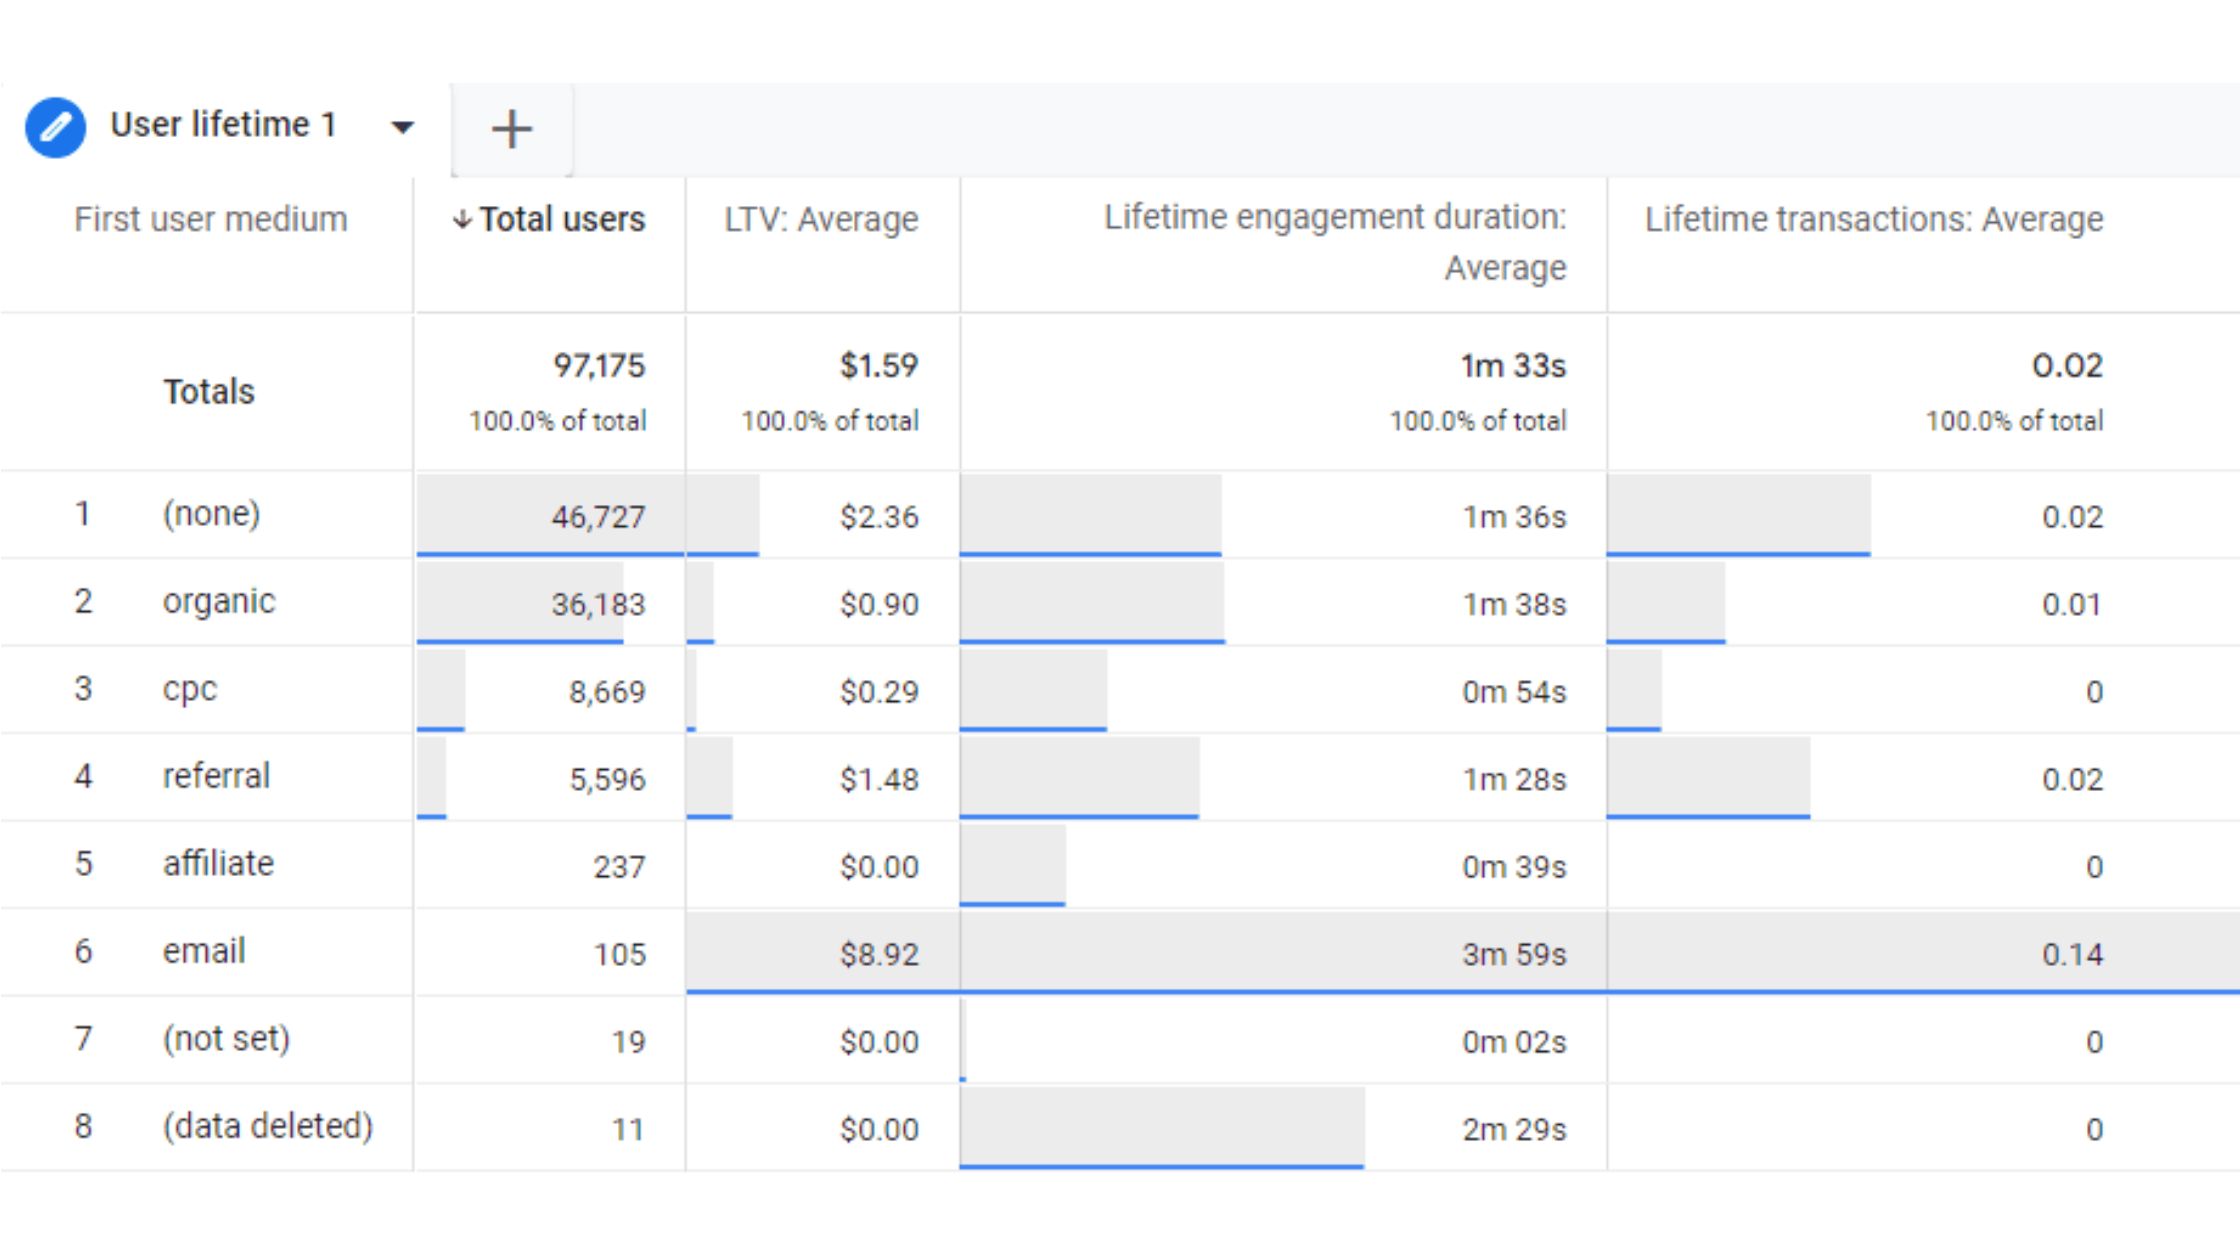Click the LTV: Average column header
Viewport: 2240px width, 1260px height.
click(821, 219)
